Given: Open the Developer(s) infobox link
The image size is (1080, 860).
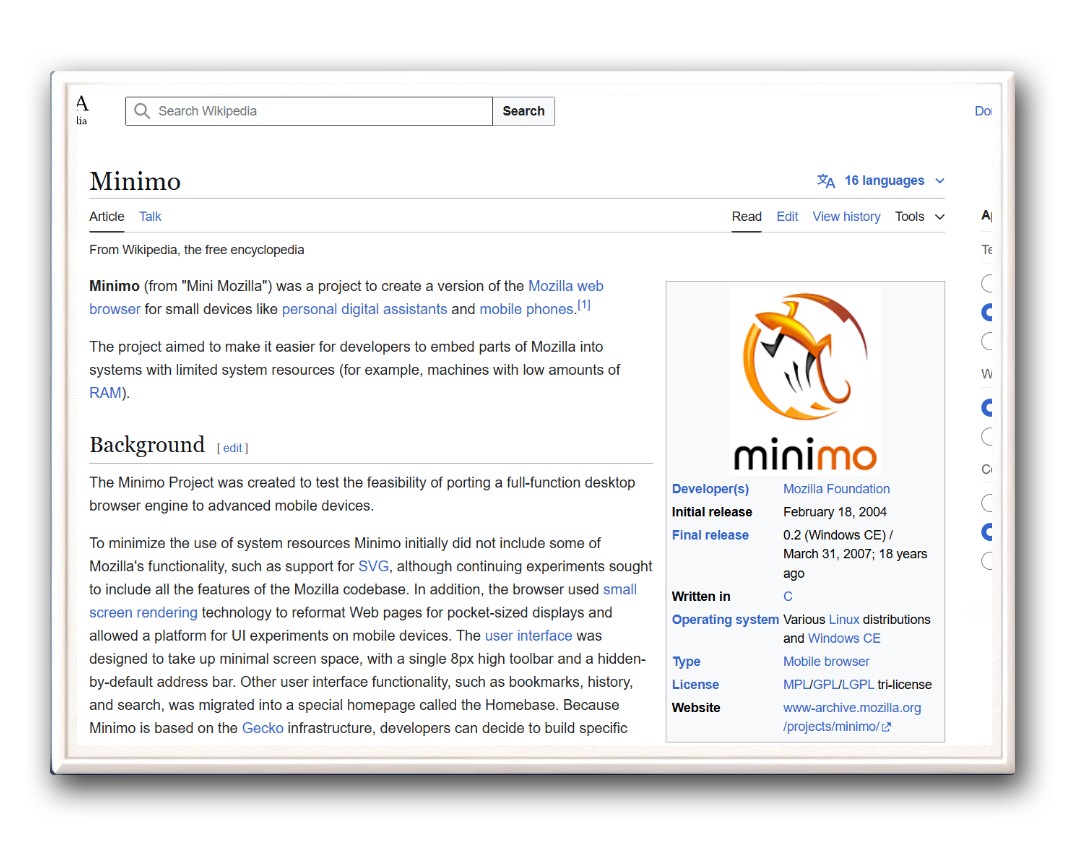Looking at the screenshot, I should point(710,489).
